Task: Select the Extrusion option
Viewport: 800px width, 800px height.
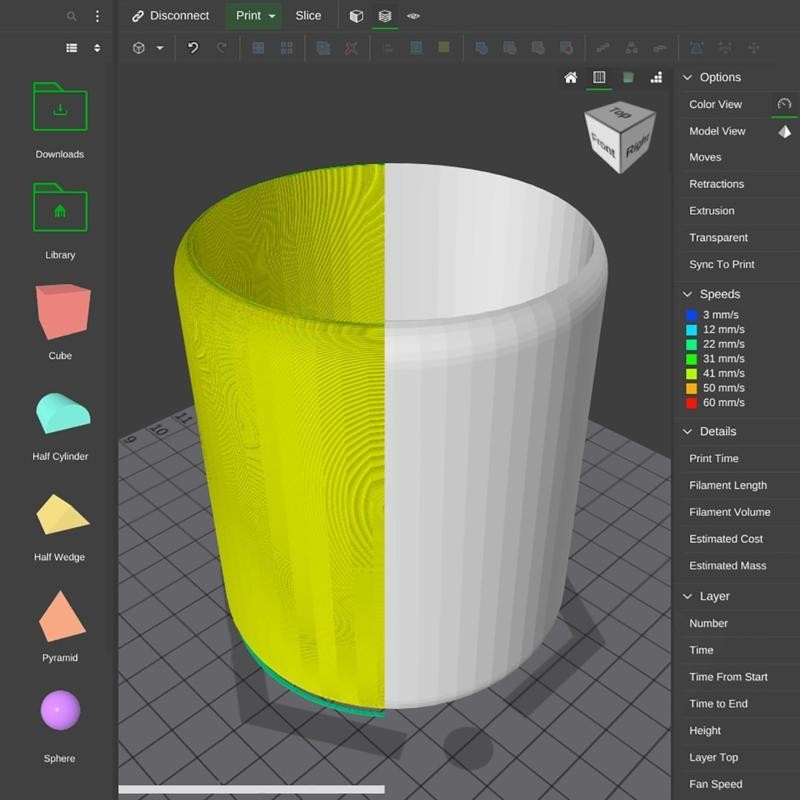Action: 711,211
